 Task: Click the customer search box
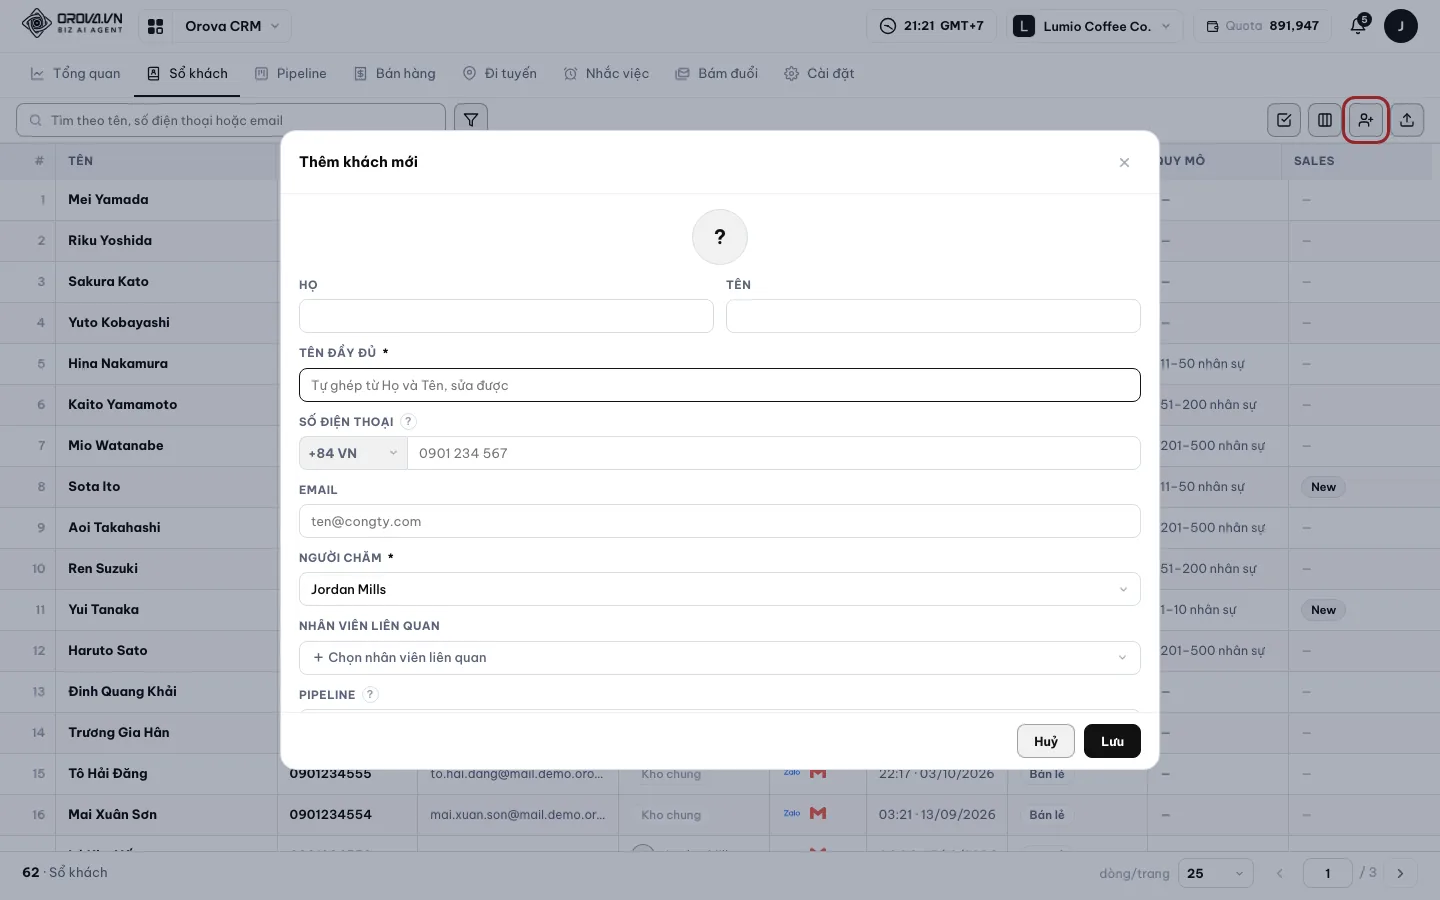(x=231, y=120)
